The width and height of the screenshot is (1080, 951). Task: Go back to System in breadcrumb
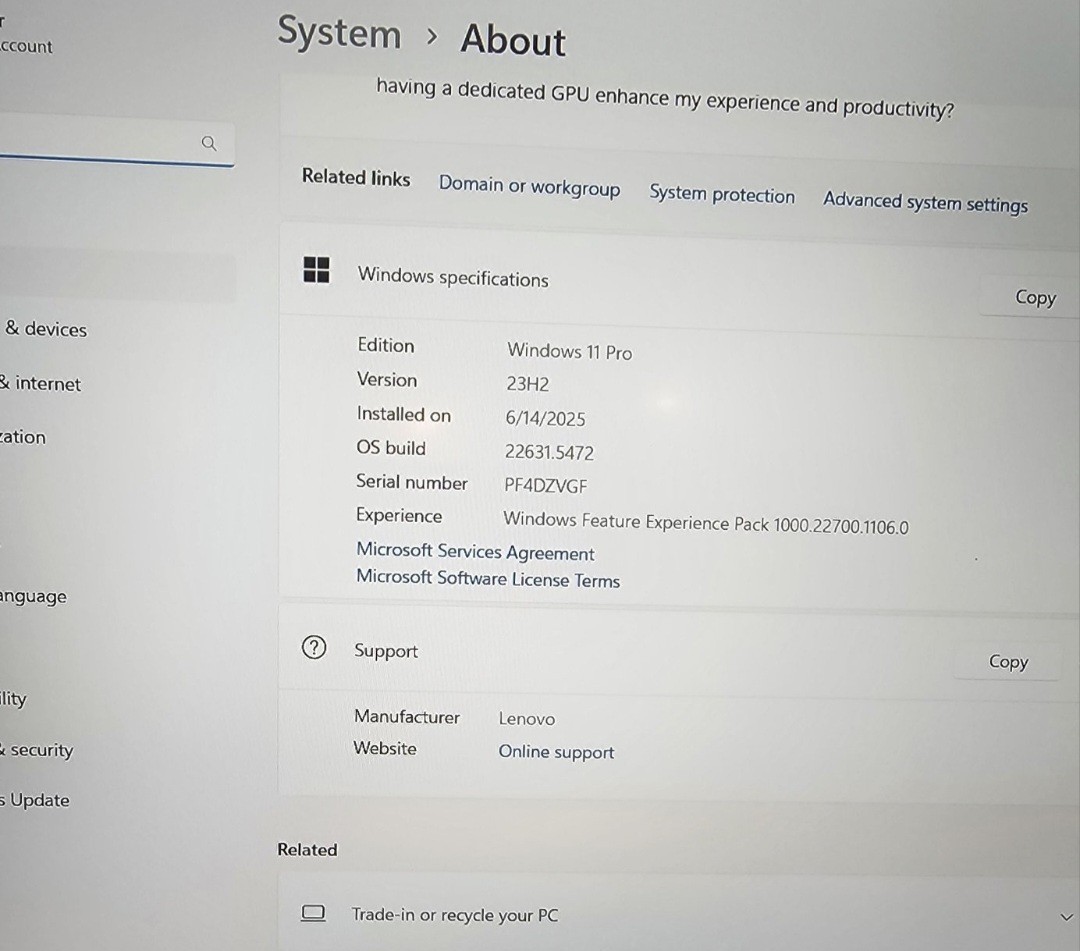pyautogui.click(x=339, y=33)
